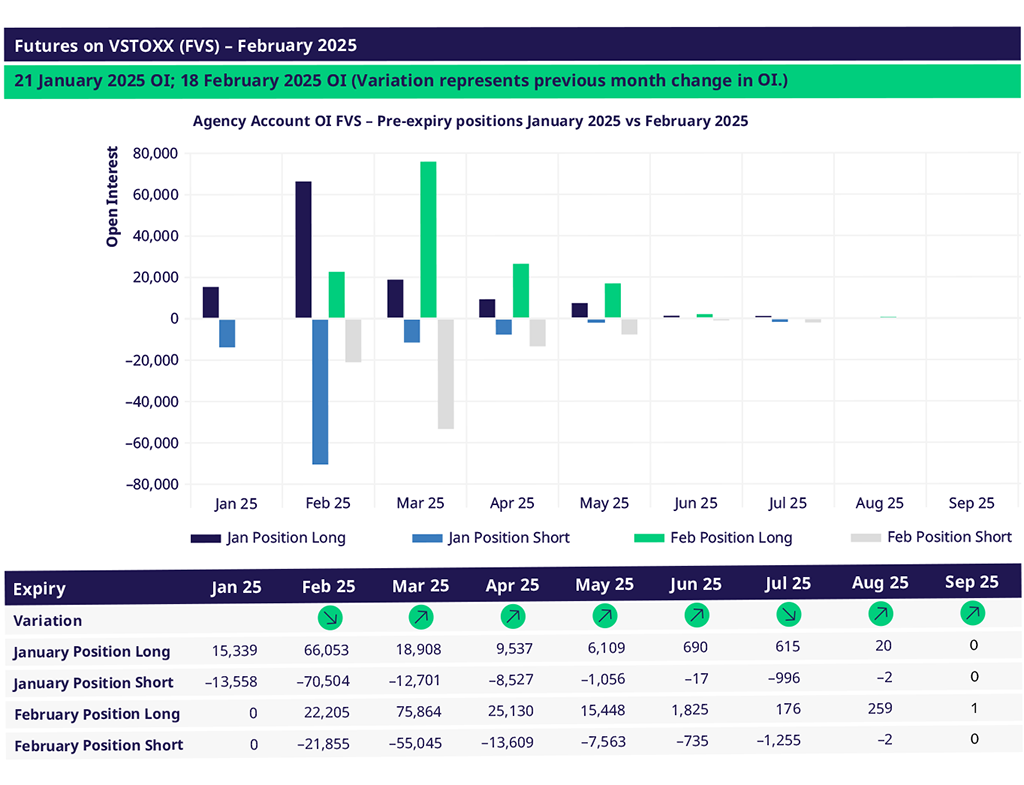This screenshot has height=785, width=1024.
Task: Select the Expiry table header cell
Action: point(40,589)
